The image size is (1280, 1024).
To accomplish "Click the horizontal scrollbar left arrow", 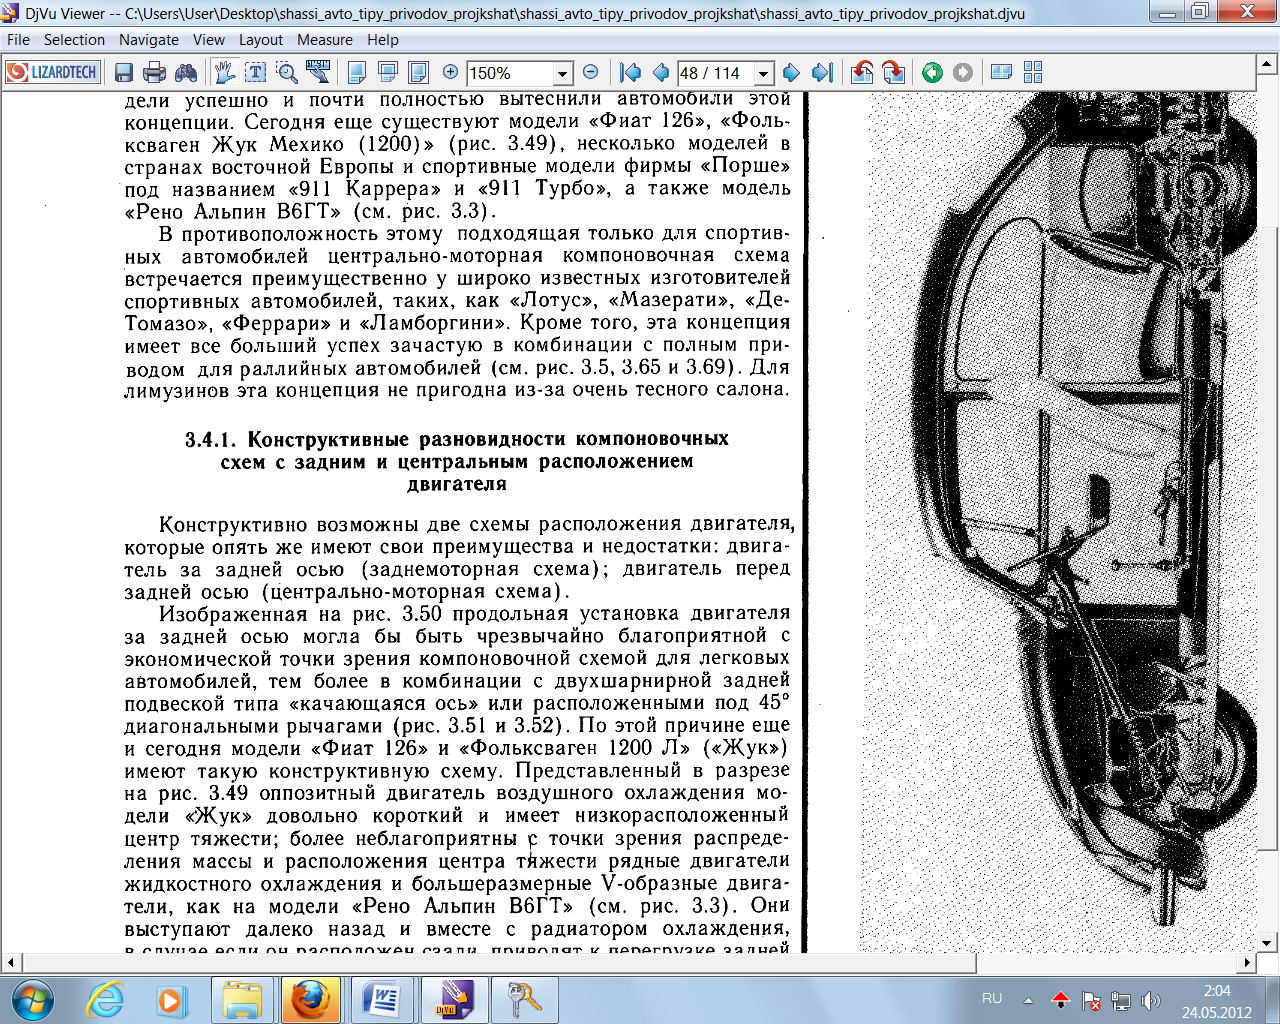I will pos(11,963).
